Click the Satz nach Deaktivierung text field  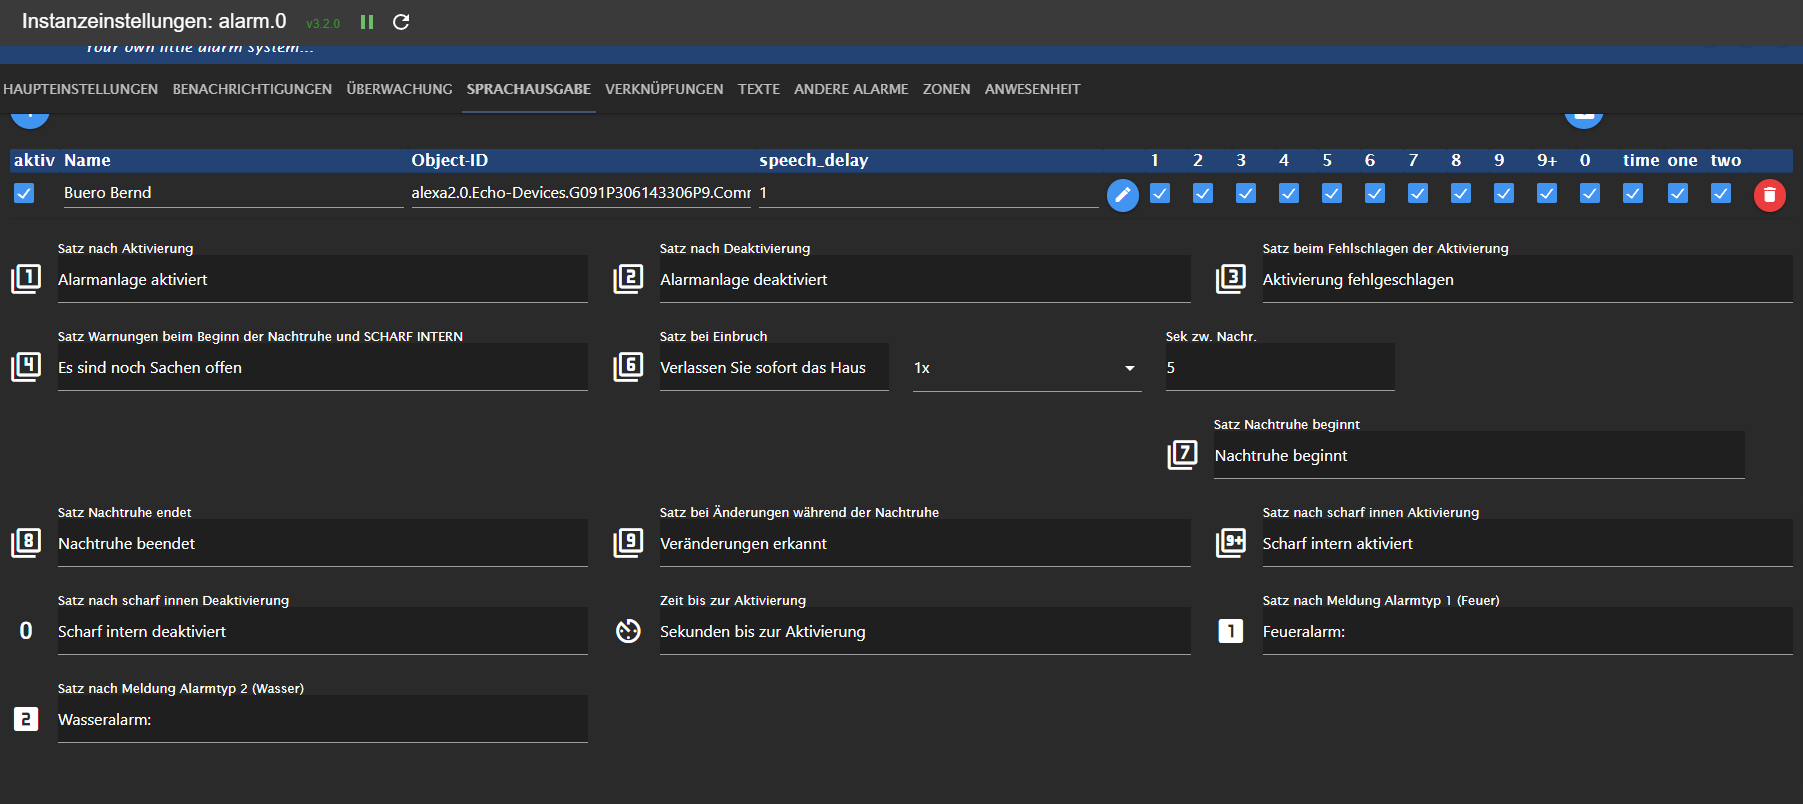point(925,279)
